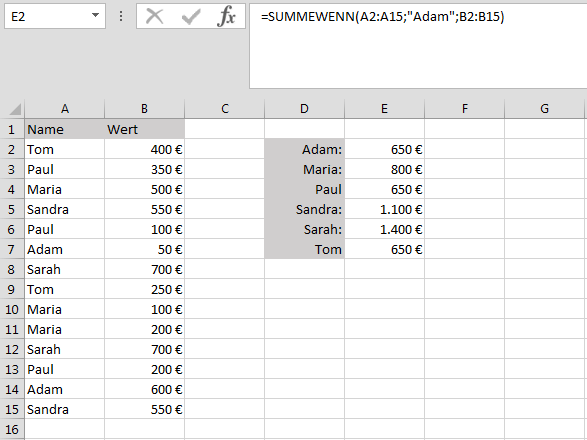Click cell E7 showing Tom's 650 € total

(x=384, y=249)
